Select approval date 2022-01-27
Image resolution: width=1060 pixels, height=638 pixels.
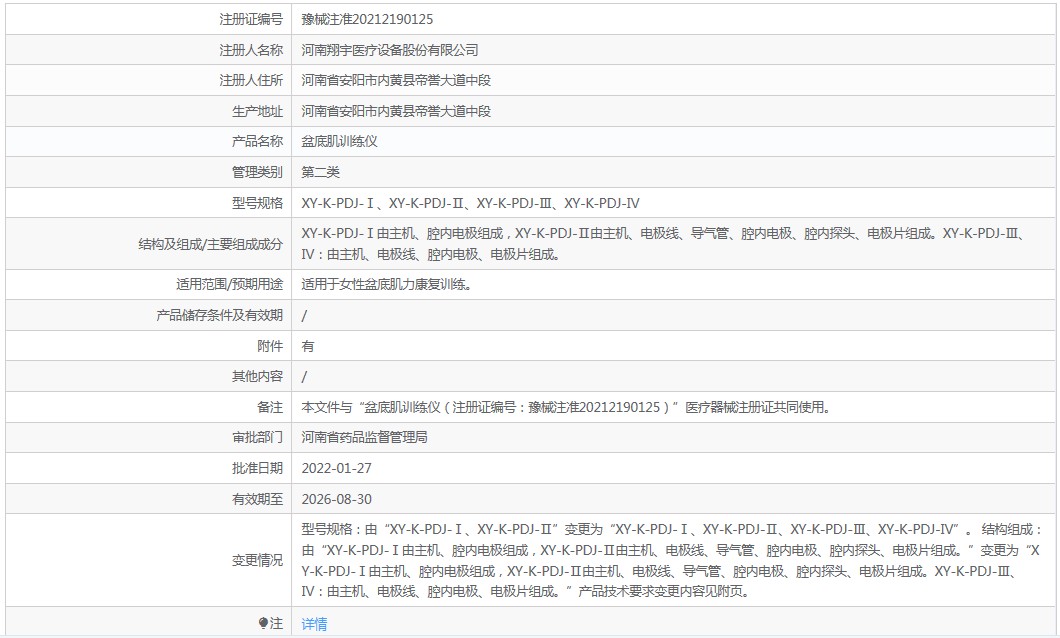tap(337, 468)
